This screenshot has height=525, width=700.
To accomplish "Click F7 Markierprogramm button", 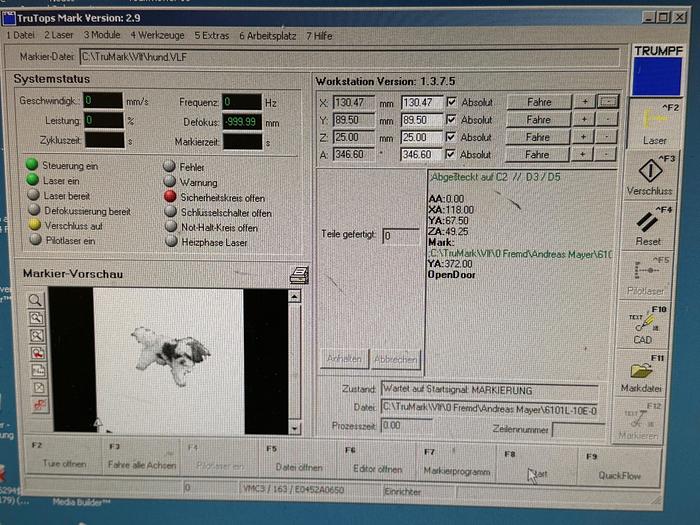I will click(x=456, y=463).
